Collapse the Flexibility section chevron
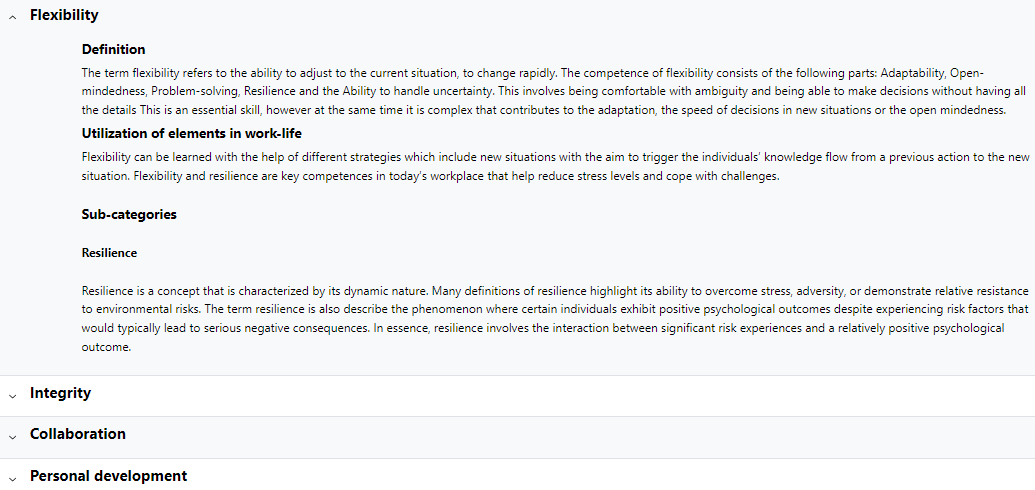This screenshot has height=490, width=1035. click(x=12, y=17)
